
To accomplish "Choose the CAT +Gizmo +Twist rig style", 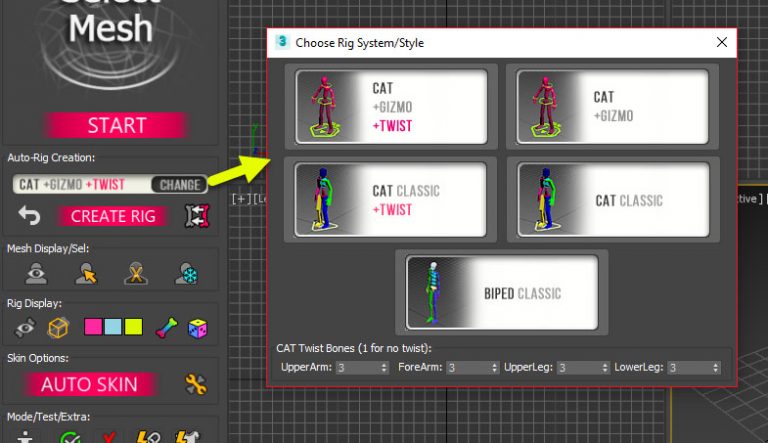I will (x=390, y=107).
